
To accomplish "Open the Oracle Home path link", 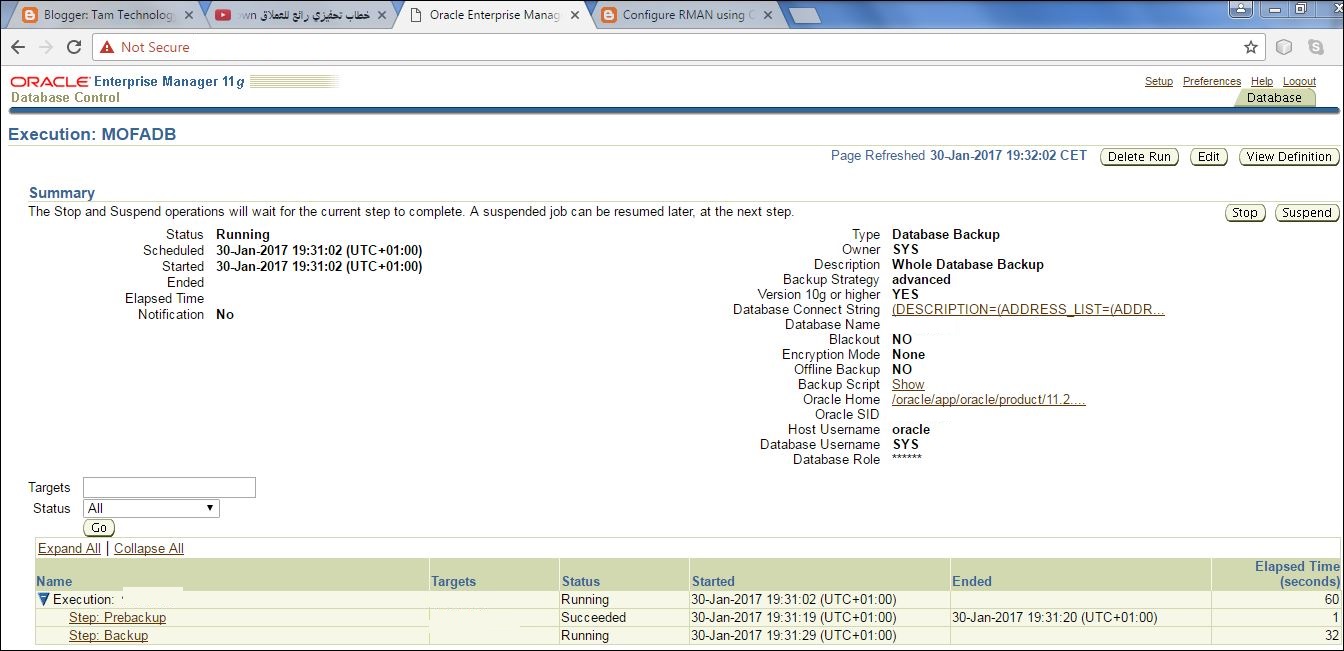I will 989,400.
